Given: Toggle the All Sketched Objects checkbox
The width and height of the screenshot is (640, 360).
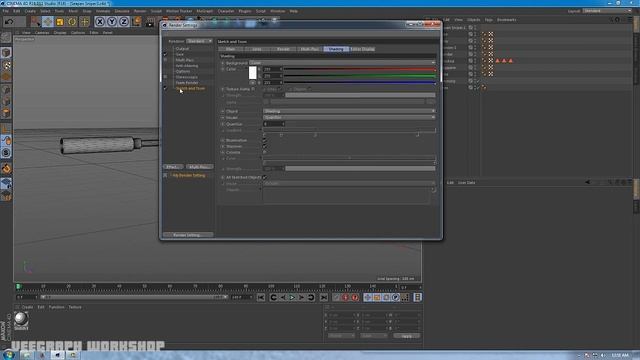Looking at the screenshot, I should click(x=265, y=178).
